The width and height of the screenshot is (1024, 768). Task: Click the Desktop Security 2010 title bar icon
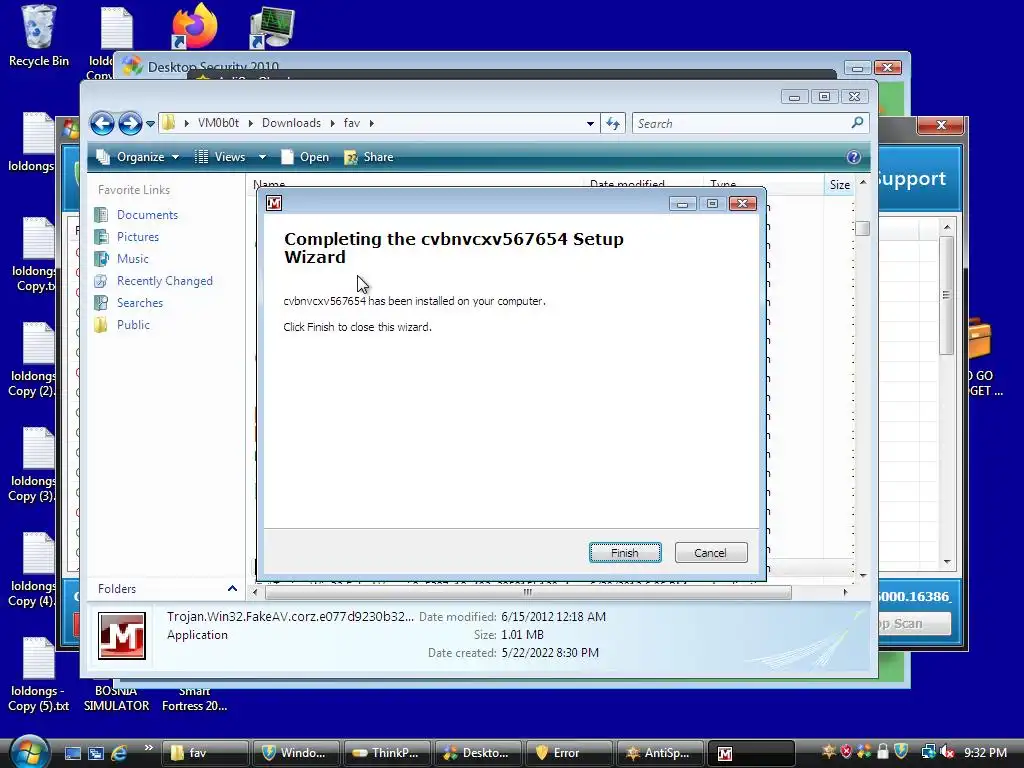pyautogui.click(x=132, y=66)
